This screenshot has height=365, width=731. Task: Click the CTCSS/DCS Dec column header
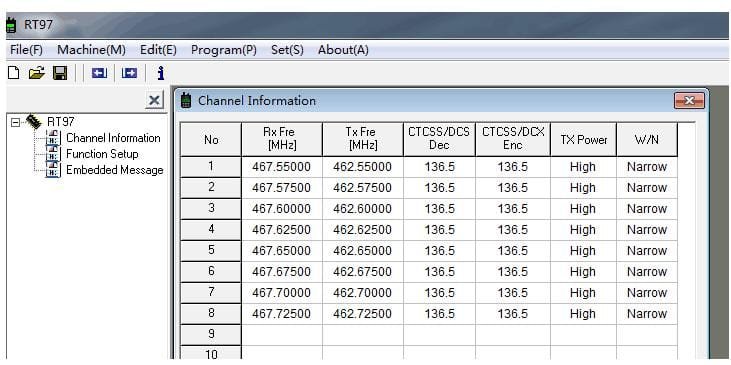point(439,139)
